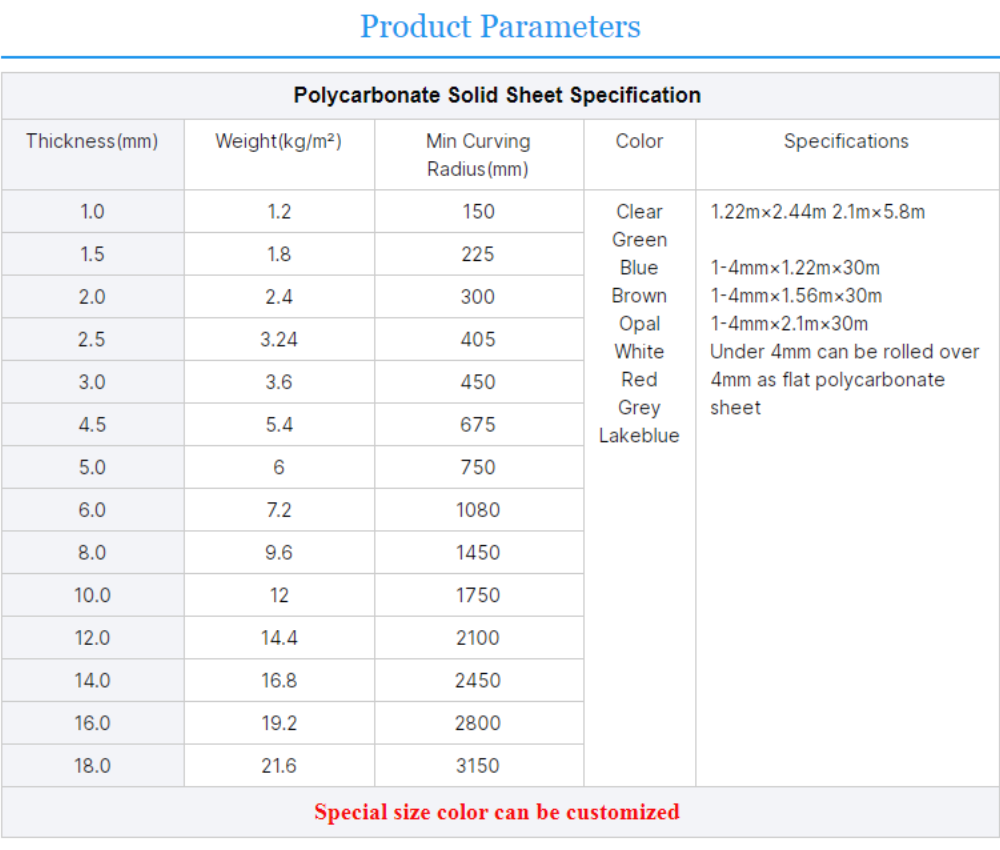Click the red Special size color customized note
This screenshot has width=1000, height=850.
tap(497, 812)
